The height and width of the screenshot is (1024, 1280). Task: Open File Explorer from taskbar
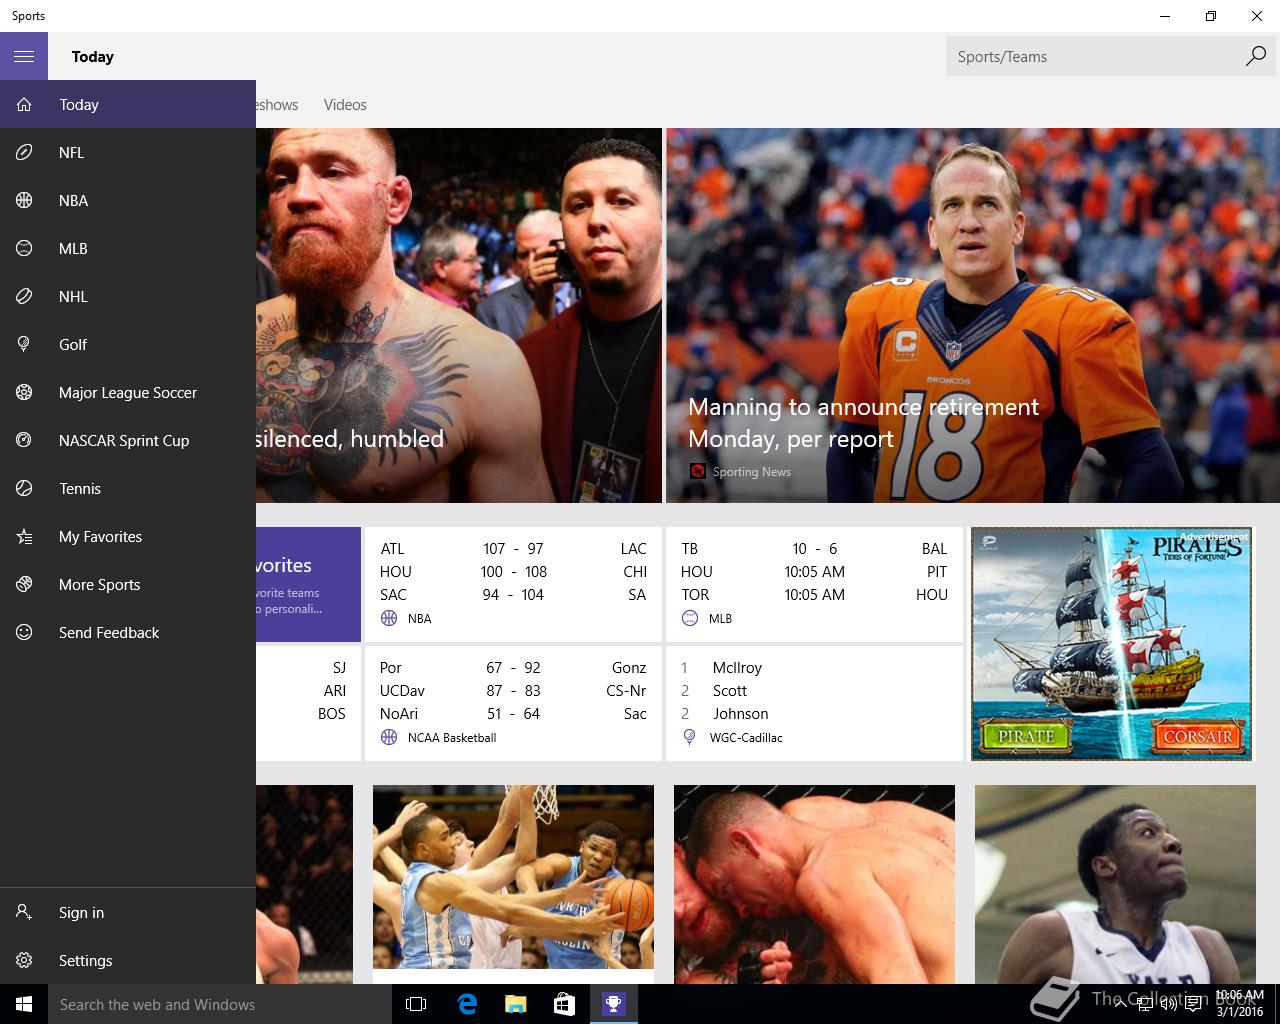point(515,1004)
